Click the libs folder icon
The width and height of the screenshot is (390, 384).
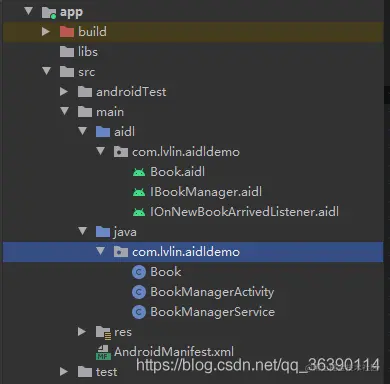[67, 52]
